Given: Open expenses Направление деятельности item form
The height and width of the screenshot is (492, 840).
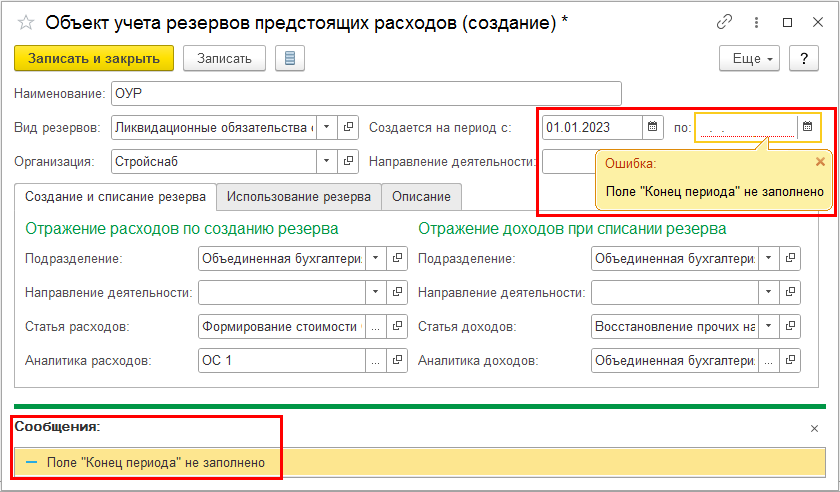Looking at the screenshot, I should (397, 292).
